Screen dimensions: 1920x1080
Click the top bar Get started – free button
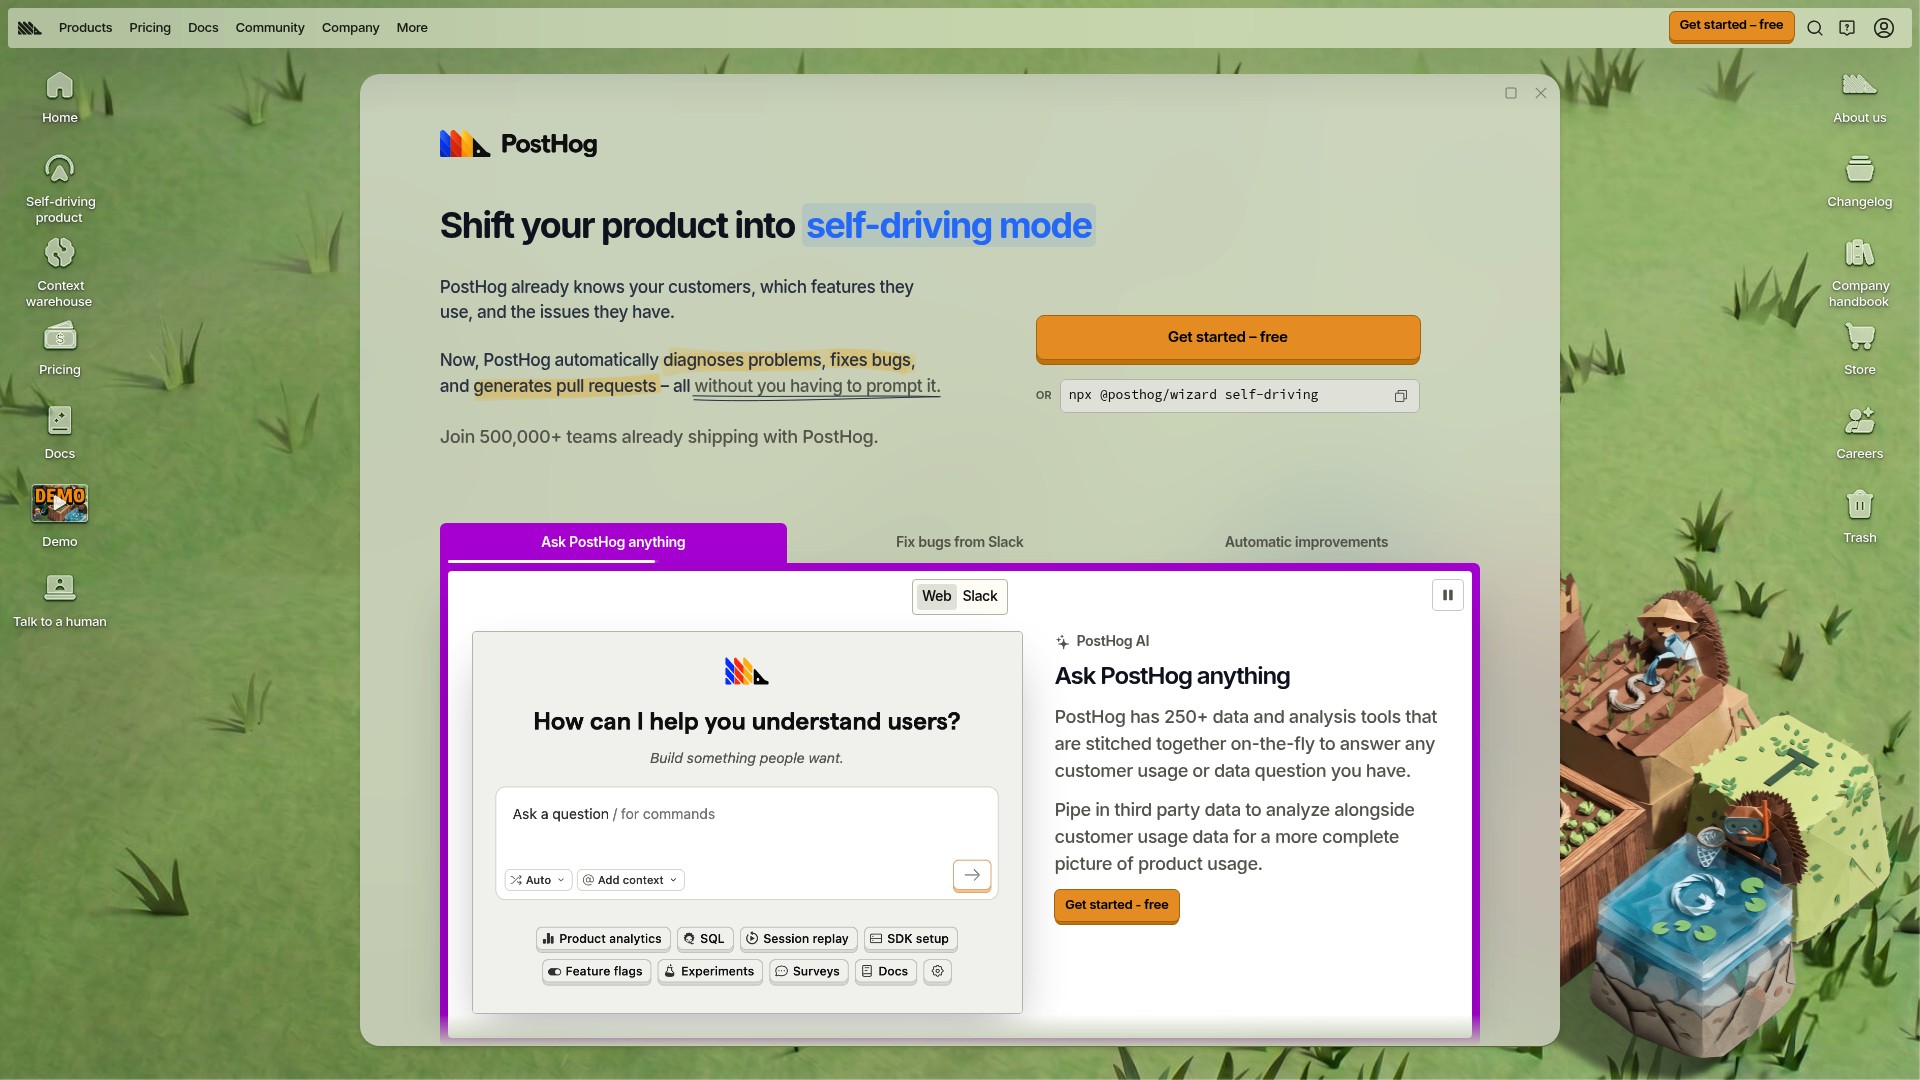(1731, 26)
